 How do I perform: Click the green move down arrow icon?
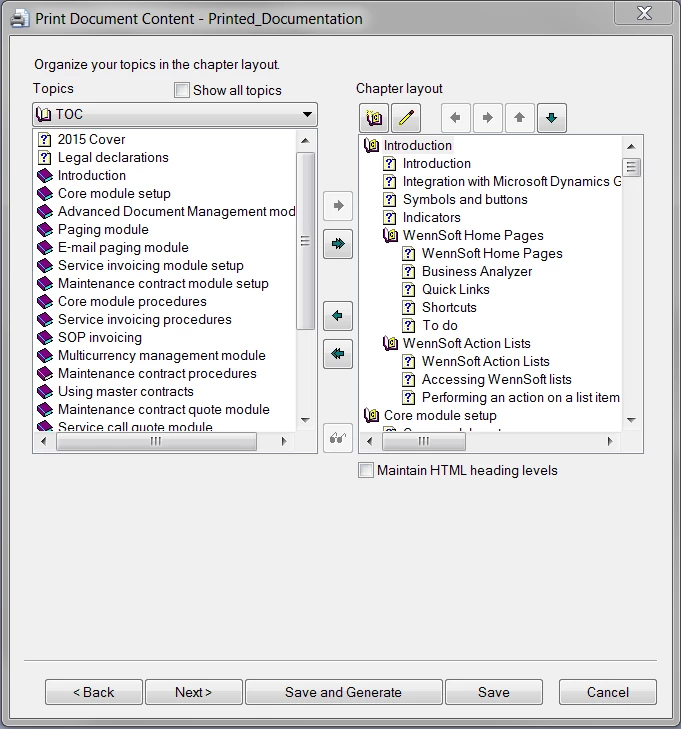click(552, 118)
